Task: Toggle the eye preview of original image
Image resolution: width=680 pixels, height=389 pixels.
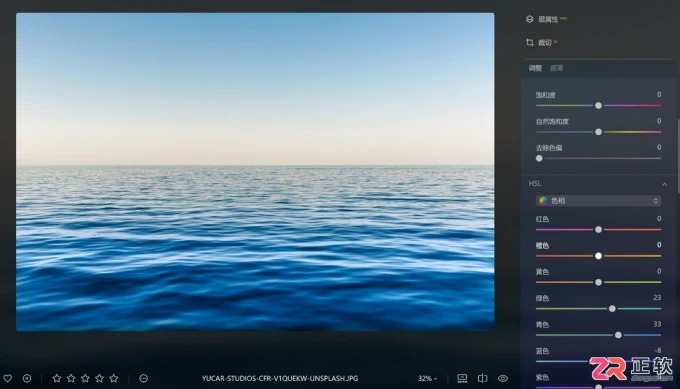Action: [x=503, y=378]
